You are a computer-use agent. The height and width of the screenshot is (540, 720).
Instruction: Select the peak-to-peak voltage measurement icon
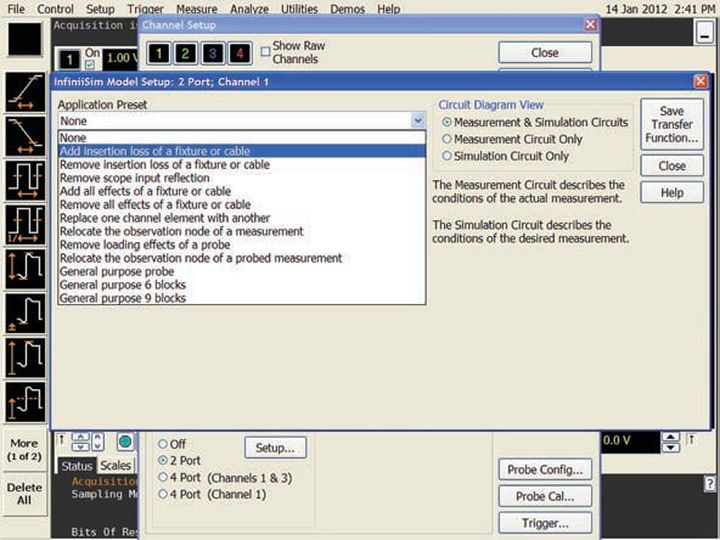(x=25, y=269)
